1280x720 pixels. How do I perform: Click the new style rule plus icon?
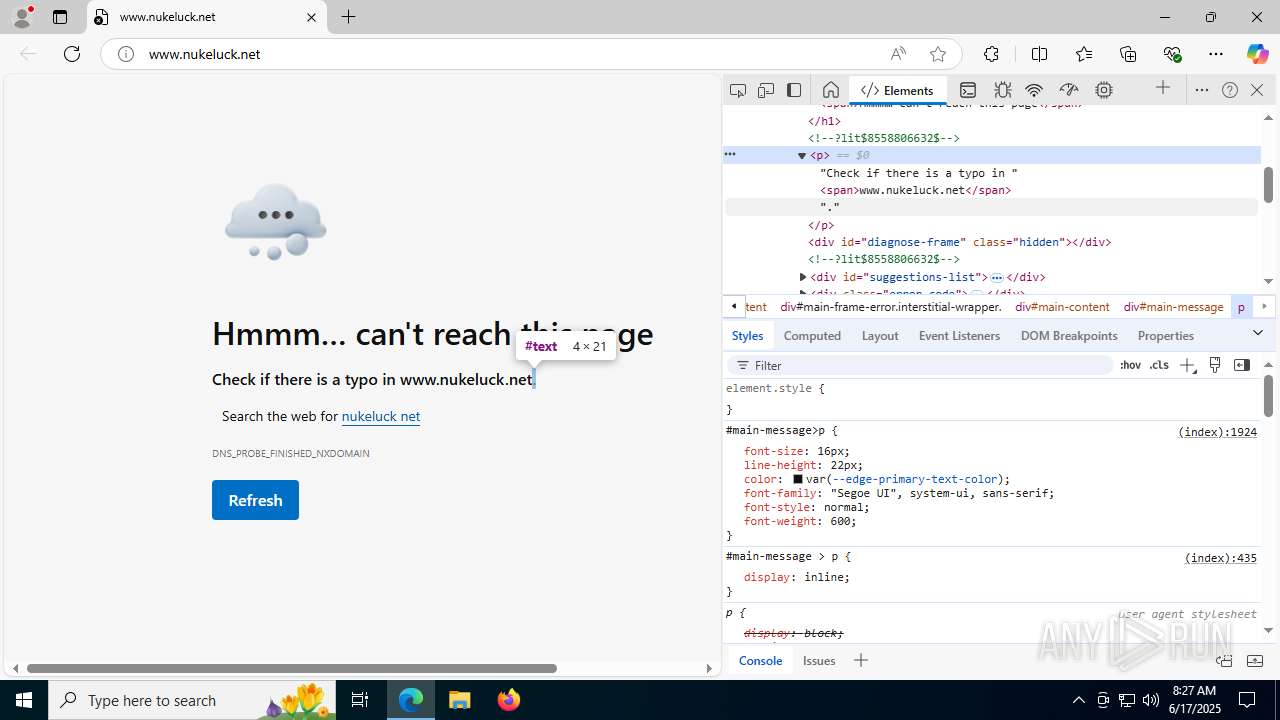tap(1187, 365)
